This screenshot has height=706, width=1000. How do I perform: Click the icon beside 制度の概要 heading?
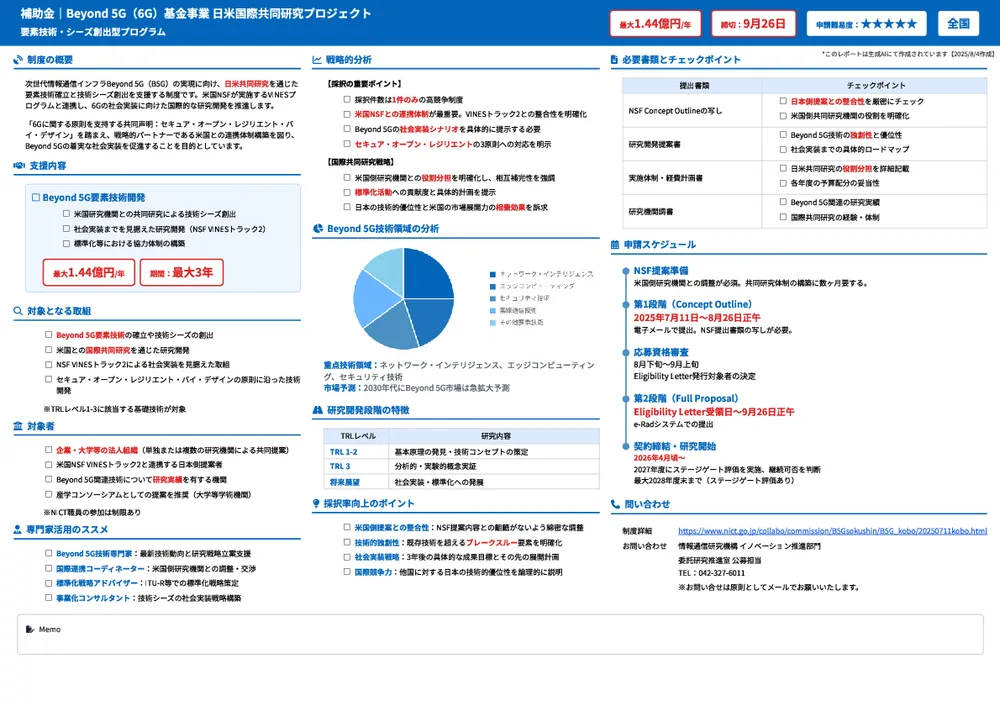[x=18, y=60]
